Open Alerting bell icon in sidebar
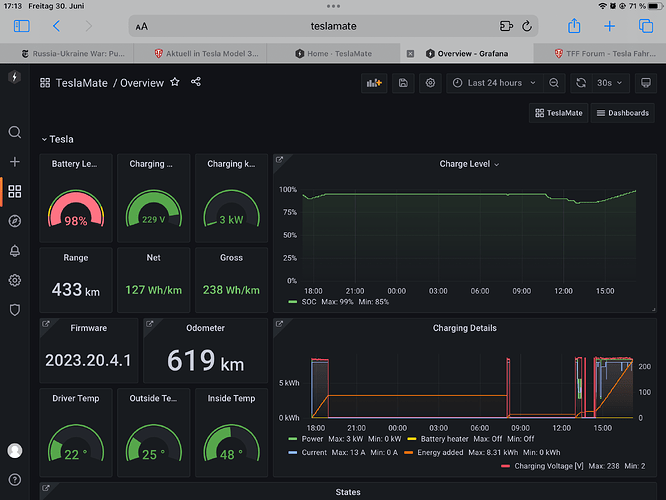This screenshot has width=666, height=500. (x=15, y=251)
